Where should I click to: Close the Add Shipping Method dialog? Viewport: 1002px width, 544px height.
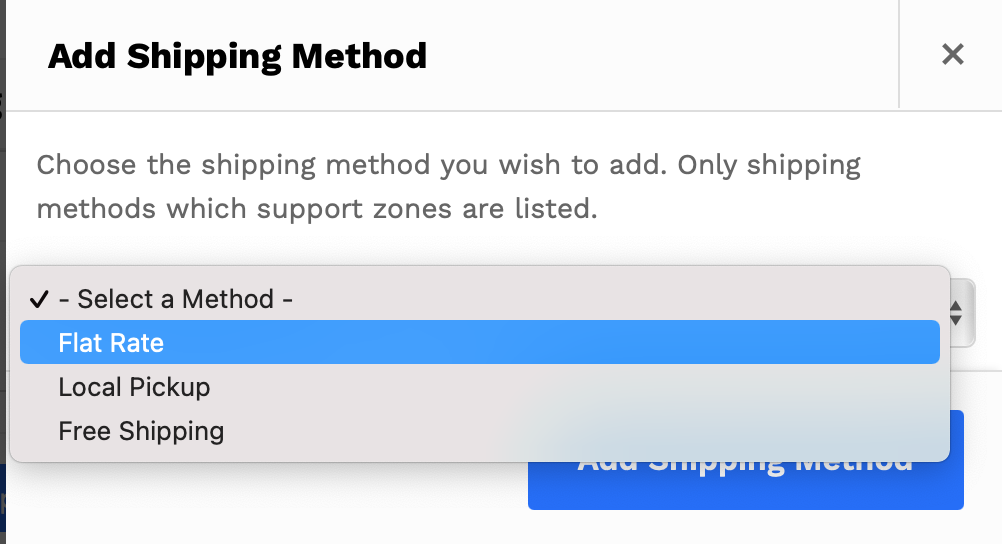click(952, 54)
